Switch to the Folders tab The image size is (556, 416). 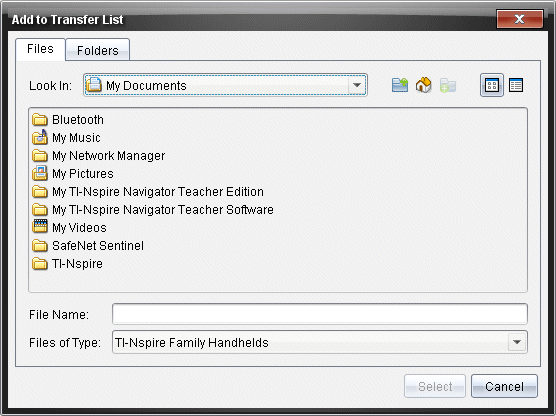(x=98, y=50)
